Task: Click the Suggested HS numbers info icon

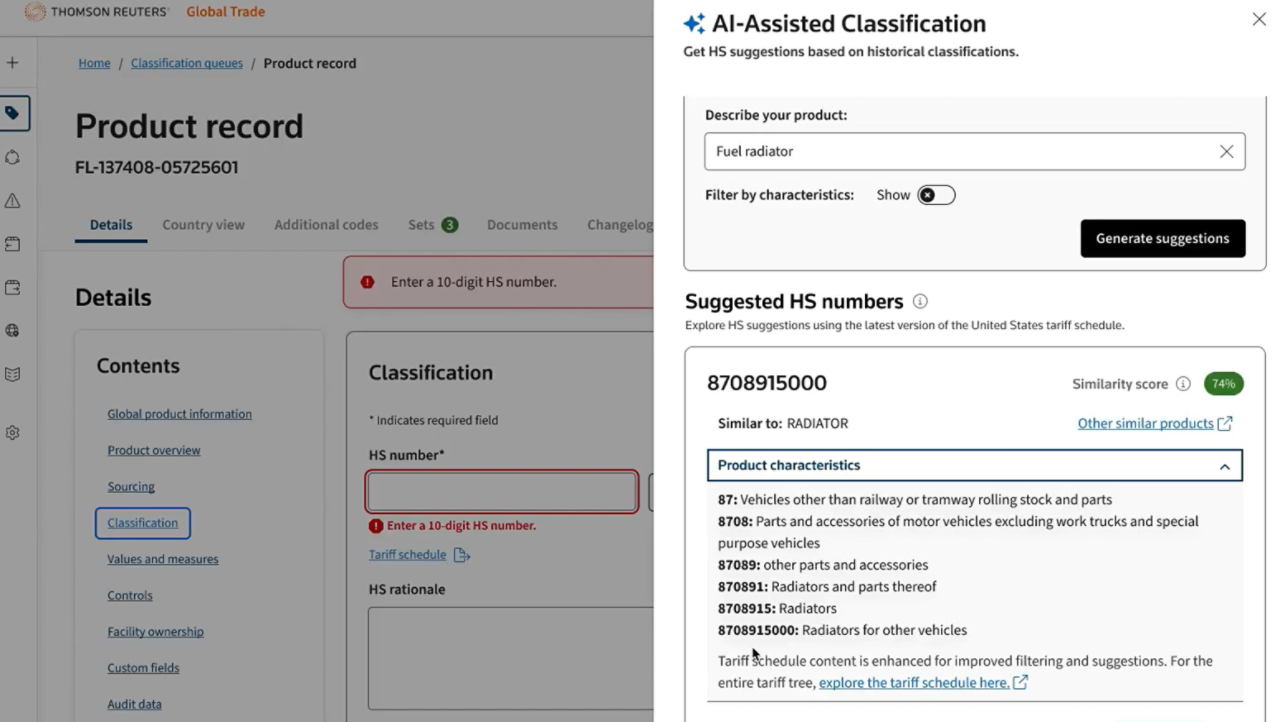Action: click(919, 300)
